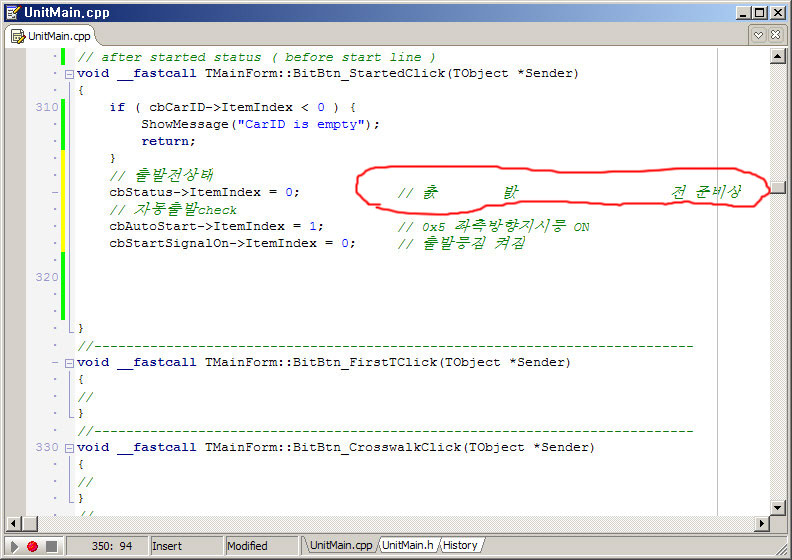Open the tab list dropdown arrow
792x560 pixels.
[x=759, y=35]
